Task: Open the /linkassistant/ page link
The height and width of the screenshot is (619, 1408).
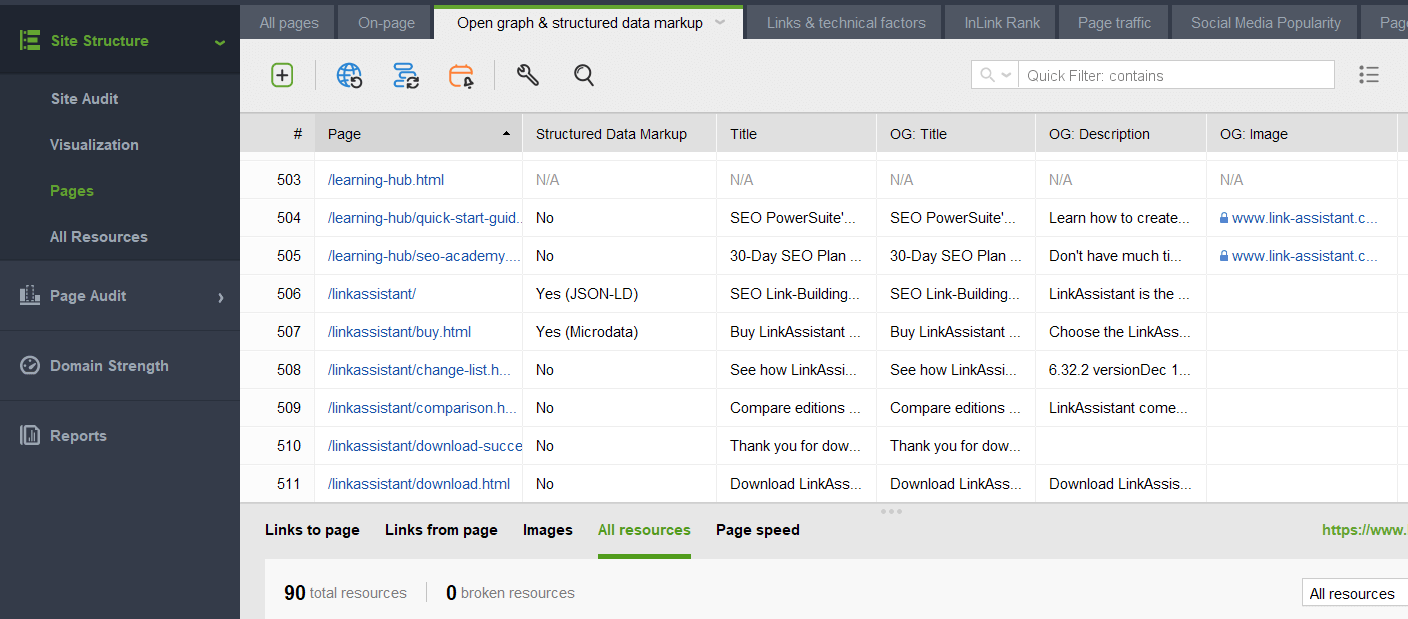Action: tap(372, 294)
